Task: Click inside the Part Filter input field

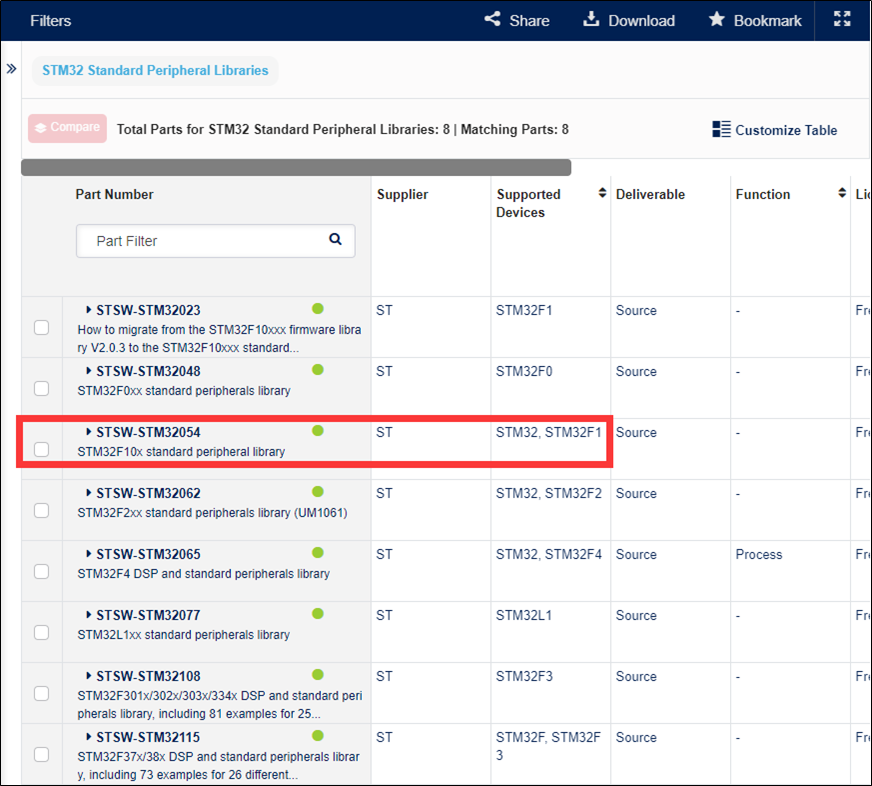Action: pos(190,241)
